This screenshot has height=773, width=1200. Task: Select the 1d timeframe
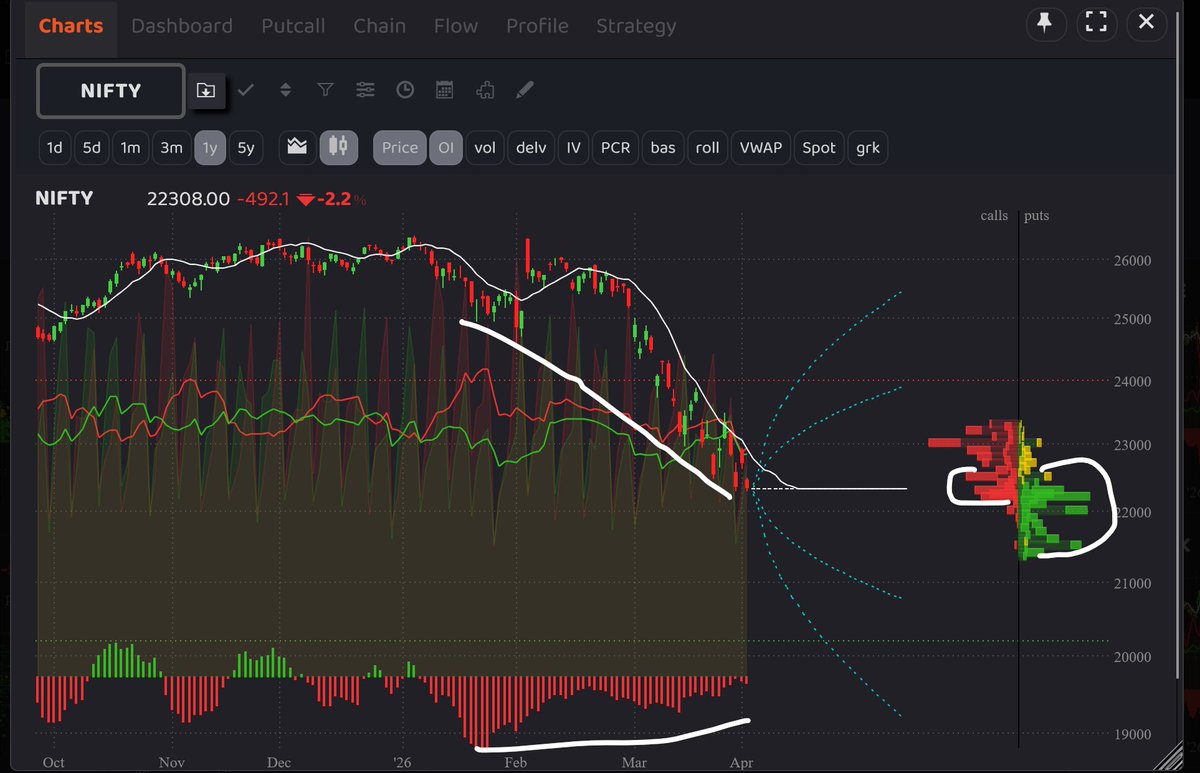pos(54,148)
